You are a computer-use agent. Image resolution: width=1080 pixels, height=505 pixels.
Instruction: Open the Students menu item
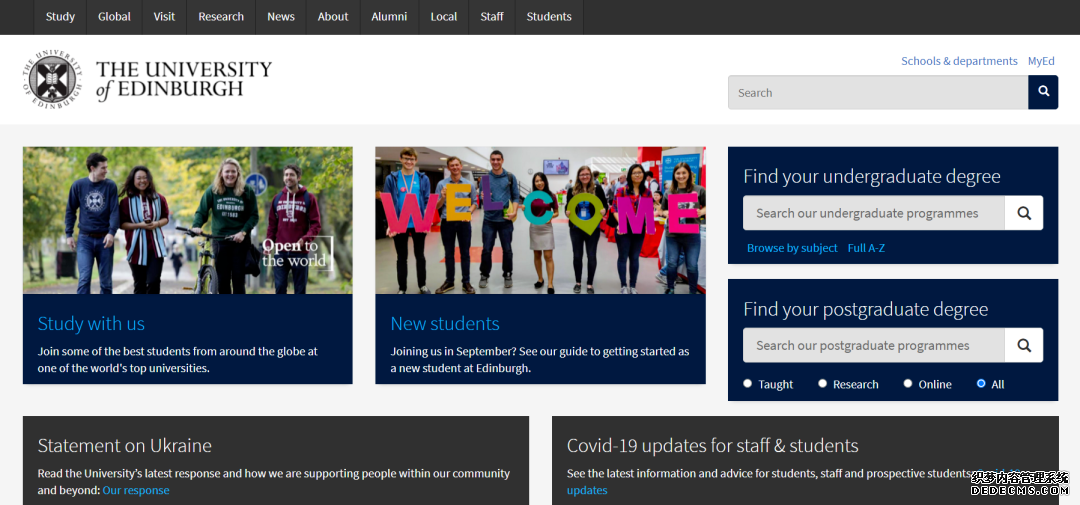(549, 17)
